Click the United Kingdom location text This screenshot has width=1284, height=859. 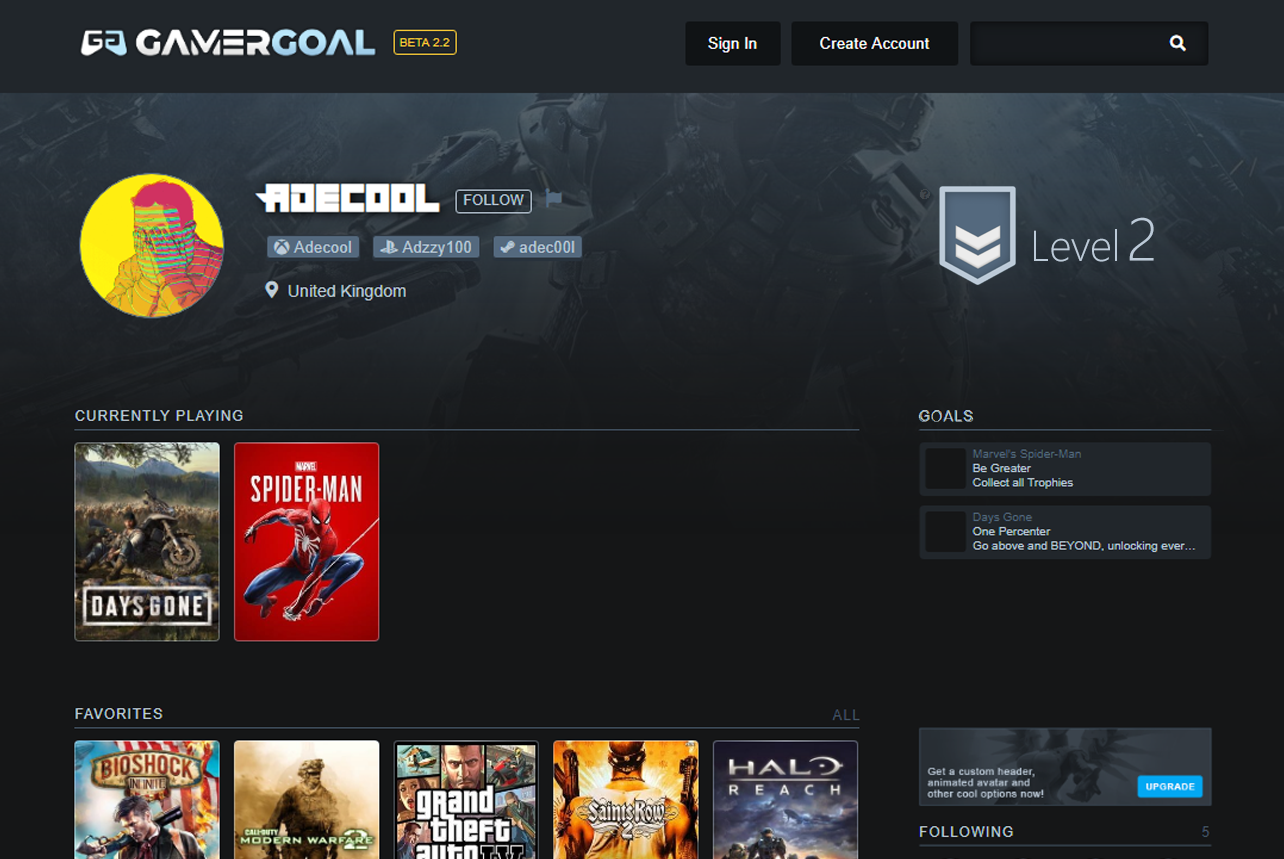[x=347, y=291]
